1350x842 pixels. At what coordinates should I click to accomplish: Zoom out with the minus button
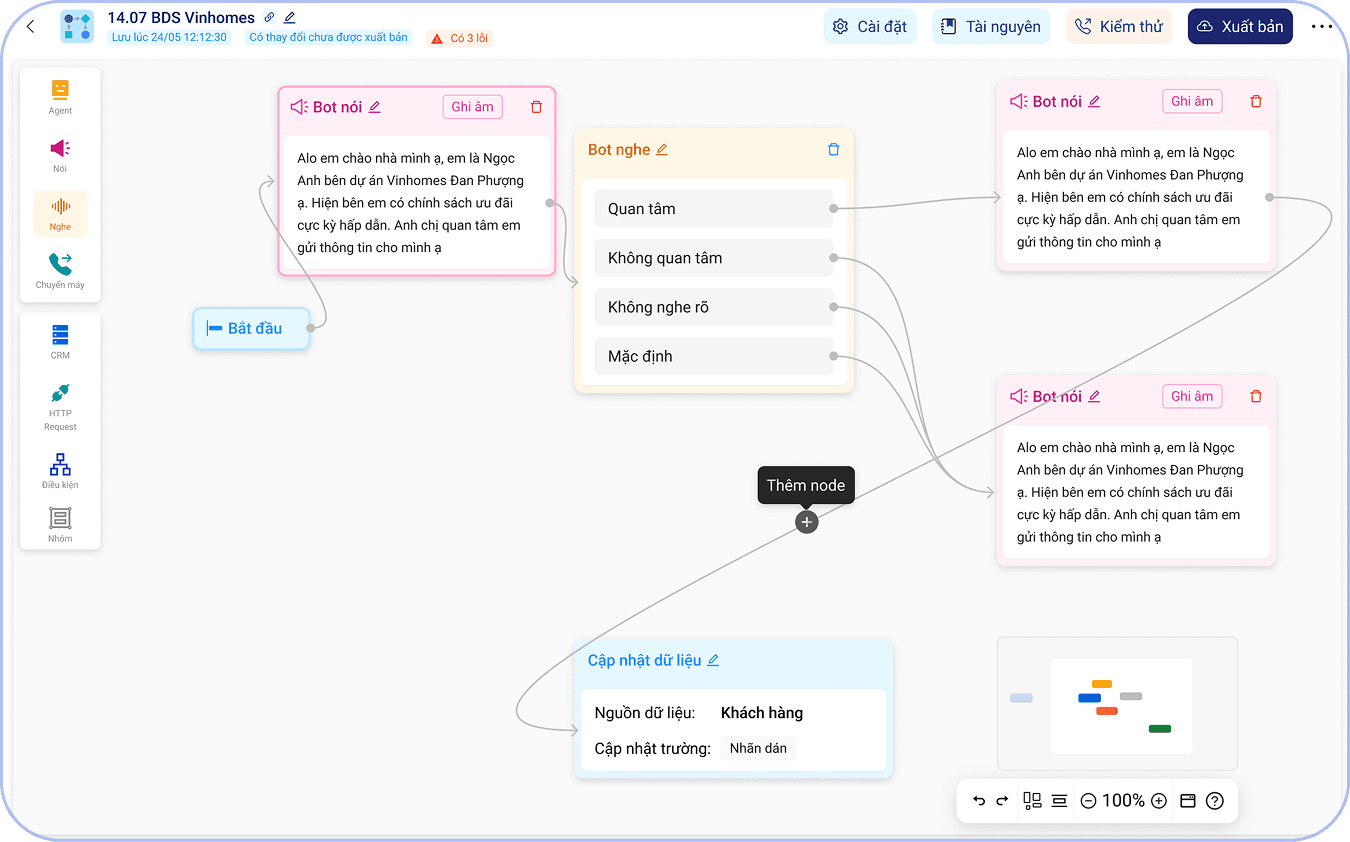point(1088,801)
